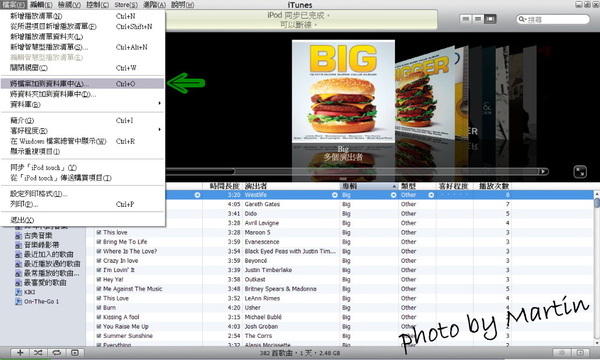Uncheck This love song checkbox
Viewport: 600px width, 360px height.
99,232
